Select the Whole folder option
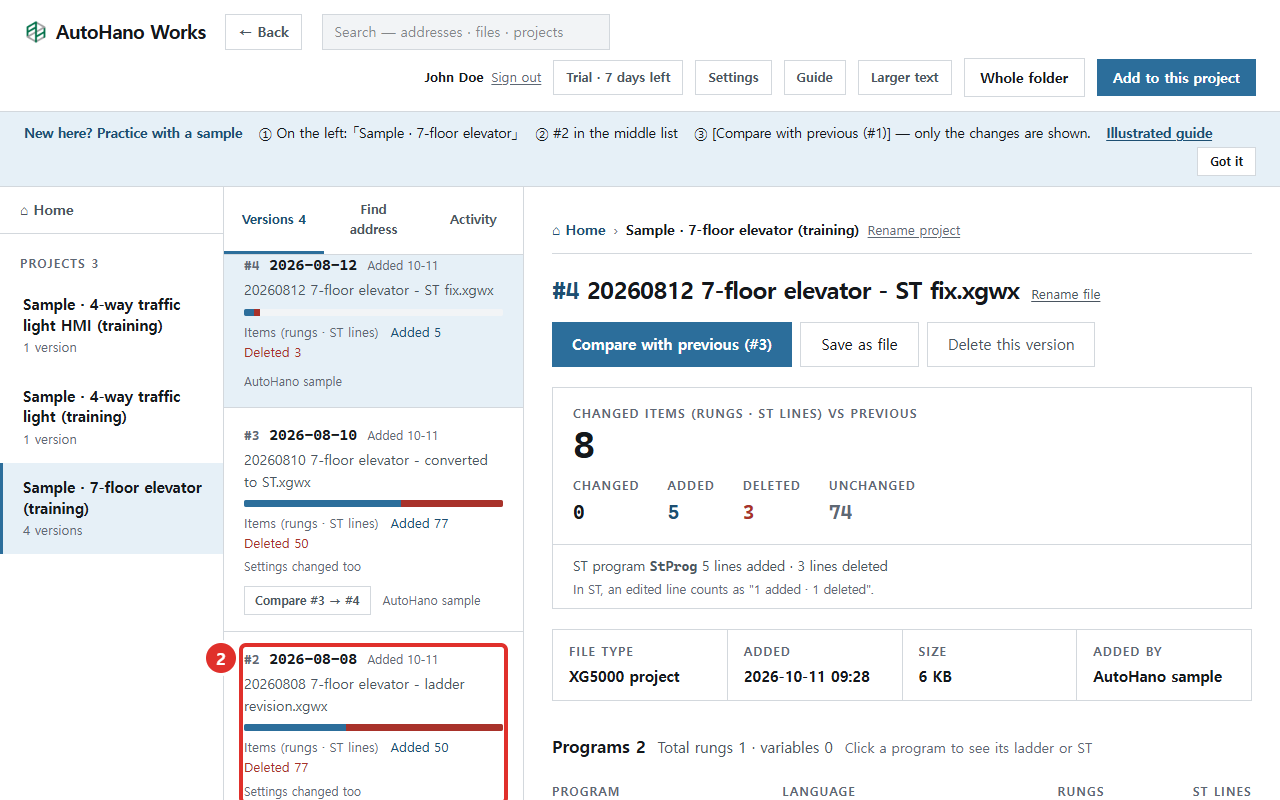Screen dimensions: 1280x800 tap(1024, 78)
